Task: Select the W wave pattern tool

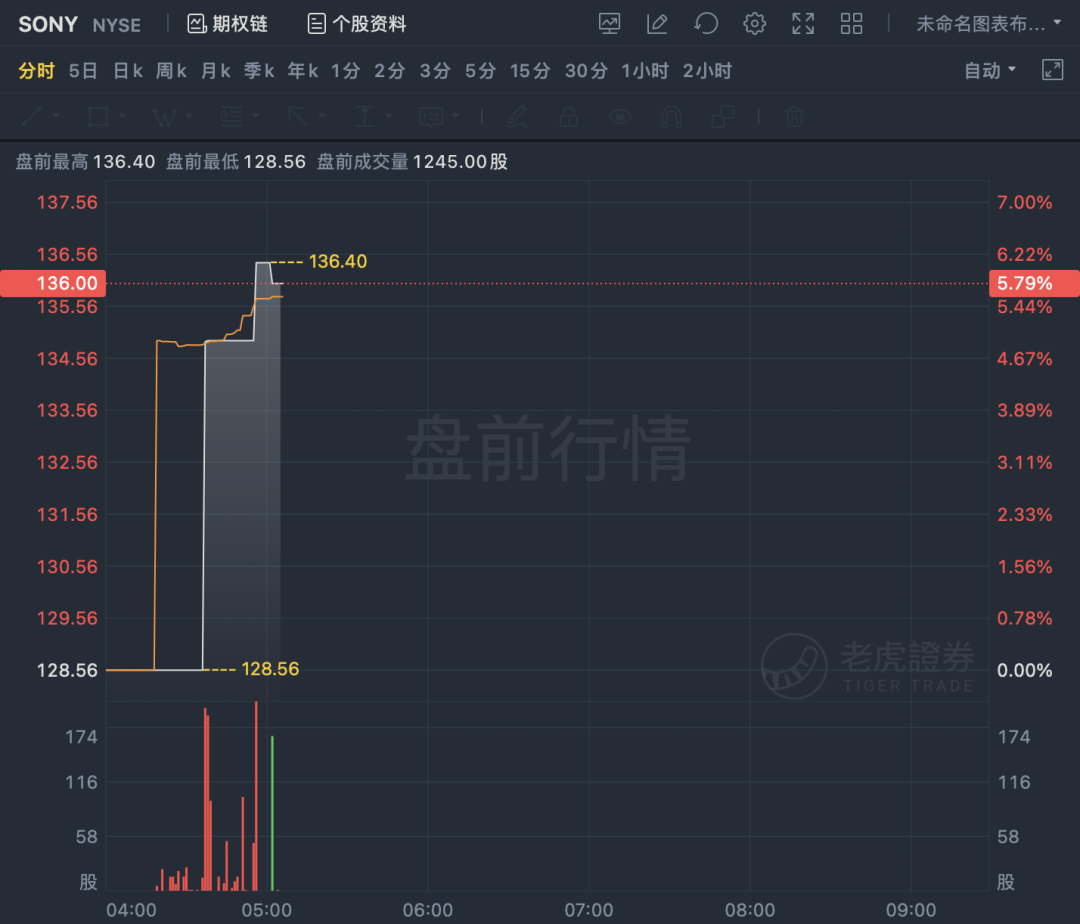Action: tap(165, 117)
